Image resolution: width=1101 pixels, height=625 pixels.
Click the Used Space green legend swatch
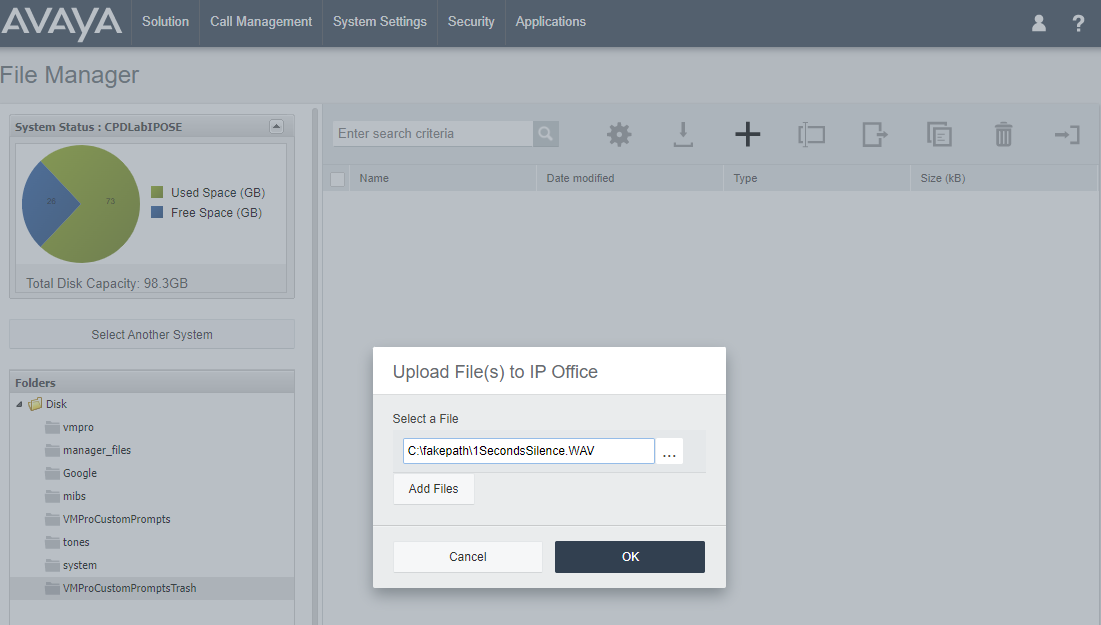click(157, 192)
